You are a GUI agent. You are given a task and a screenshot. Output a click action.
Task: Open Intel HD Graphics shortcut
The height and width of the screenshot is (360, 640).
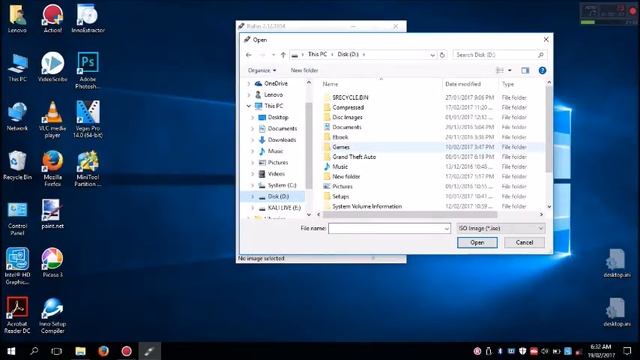coord(17,266)
